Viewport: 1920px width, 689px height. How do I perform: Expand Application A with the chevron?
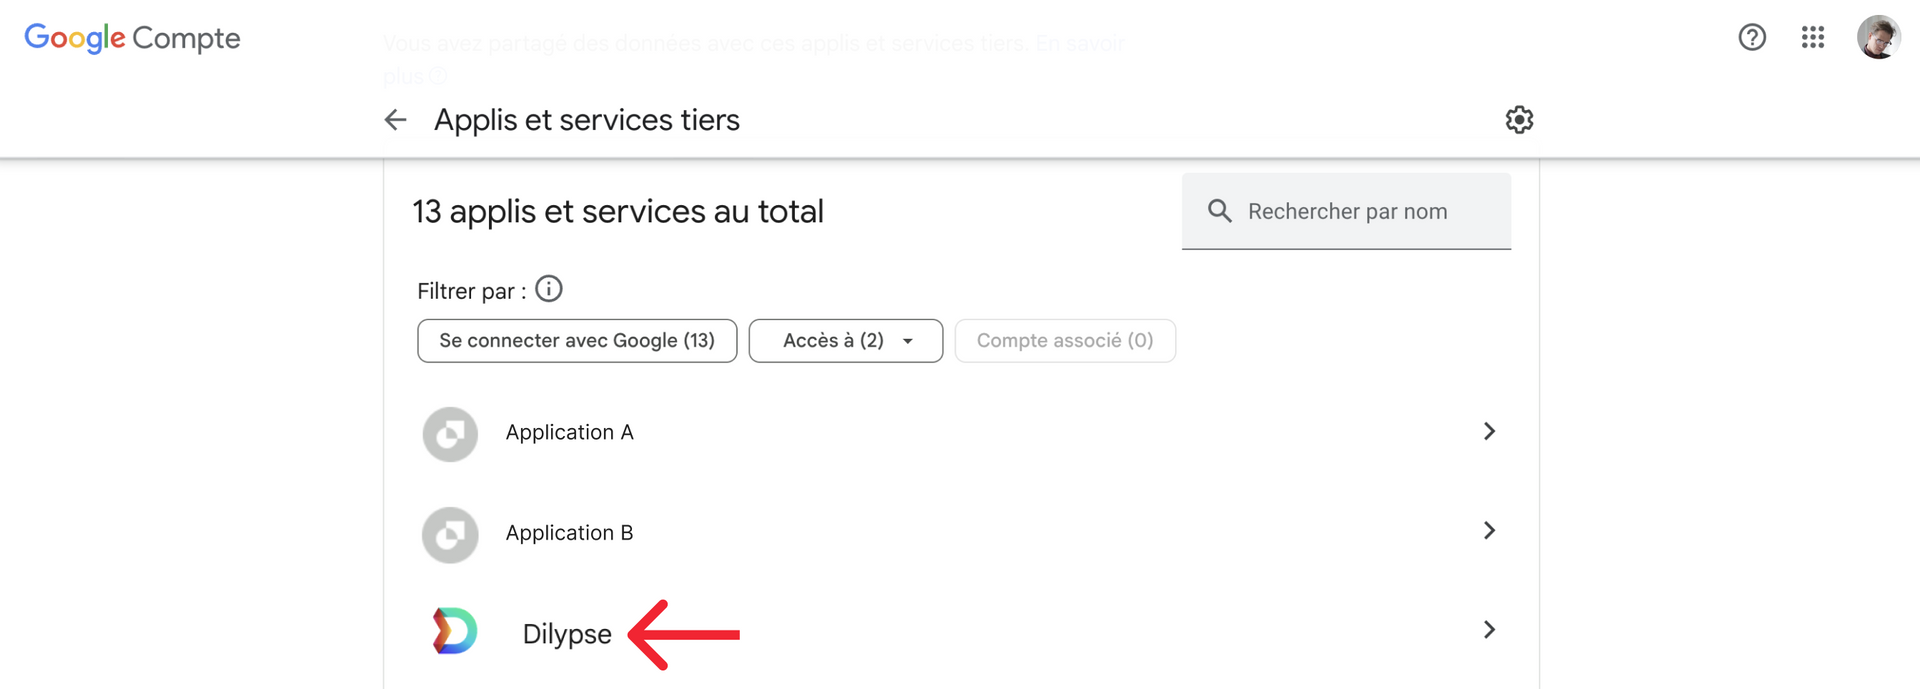(x=1489, y=431)
